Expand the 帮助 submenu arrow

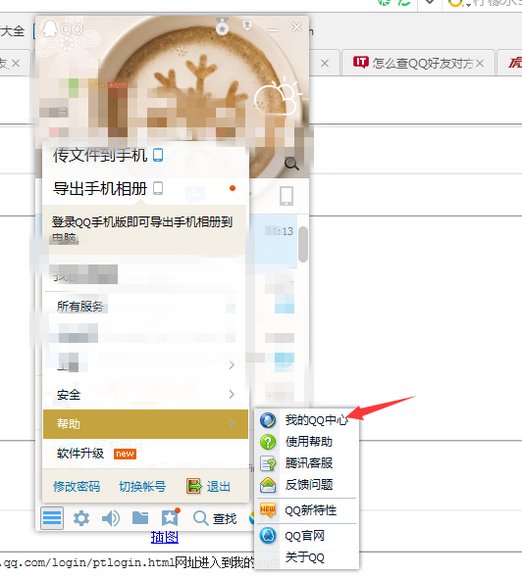pyautogui.click(x=231, y=424)
